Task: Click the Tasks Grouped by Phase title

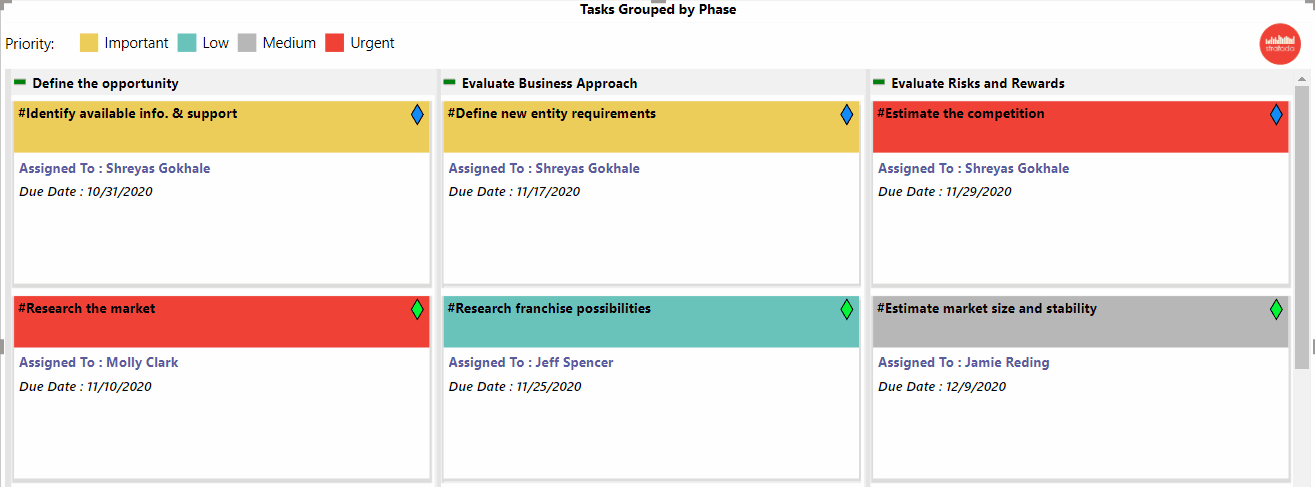Action: pyautogui.click(x=658, y=10)
